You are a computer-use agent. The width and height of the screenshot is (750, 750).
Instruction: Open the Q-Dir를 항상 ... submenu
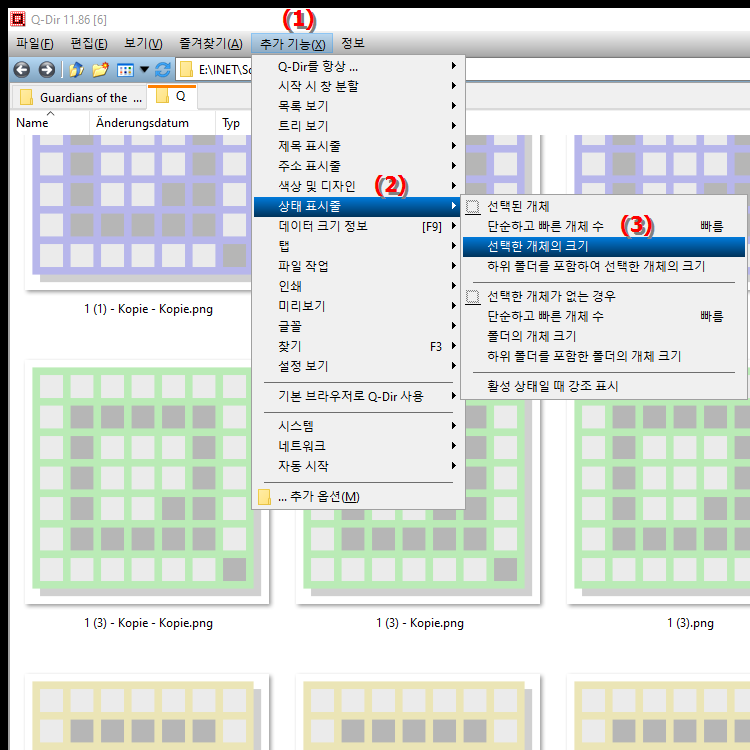click(359, 66)
